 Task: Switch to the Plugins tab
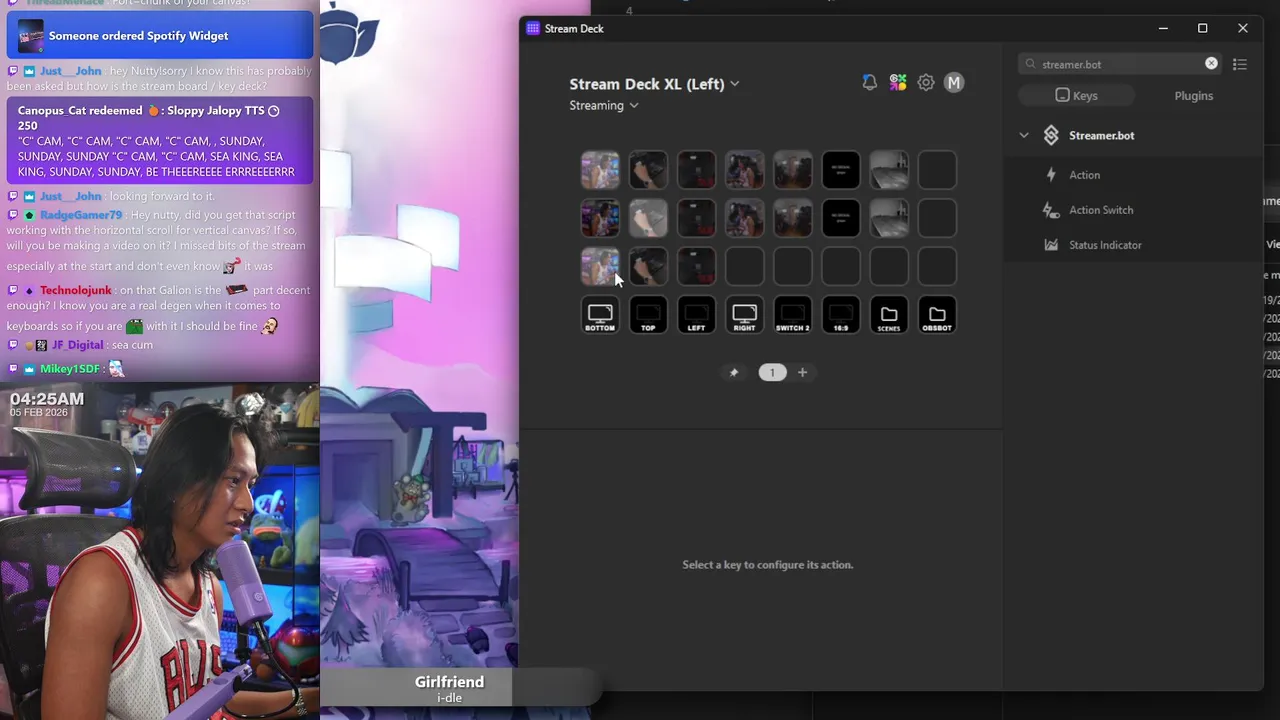click(x=1193, y=96)
